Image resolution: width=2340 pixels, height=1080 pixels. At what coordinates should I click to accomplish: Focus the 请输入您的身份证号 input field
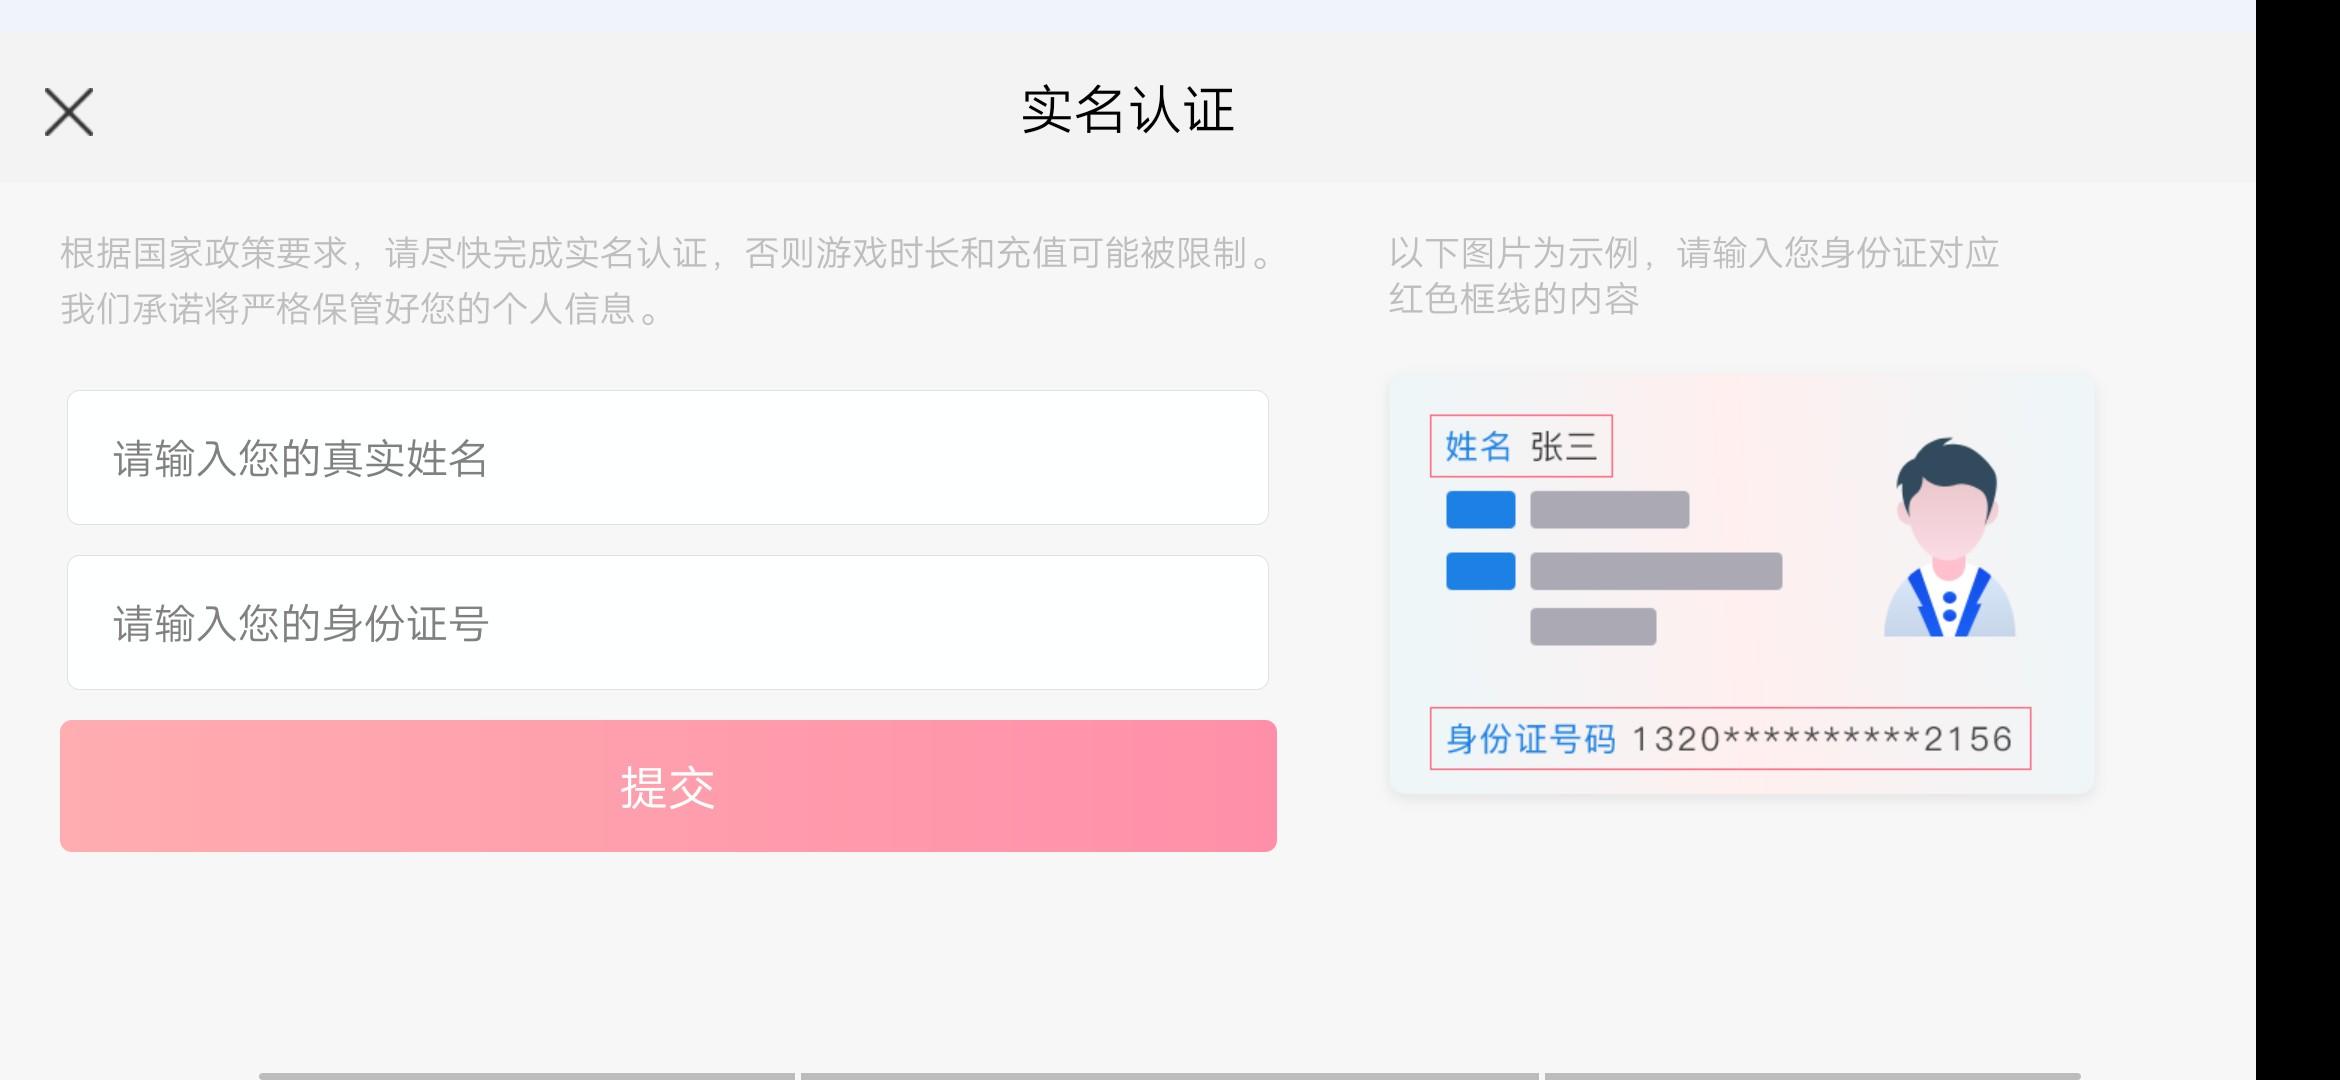[668, 622]
